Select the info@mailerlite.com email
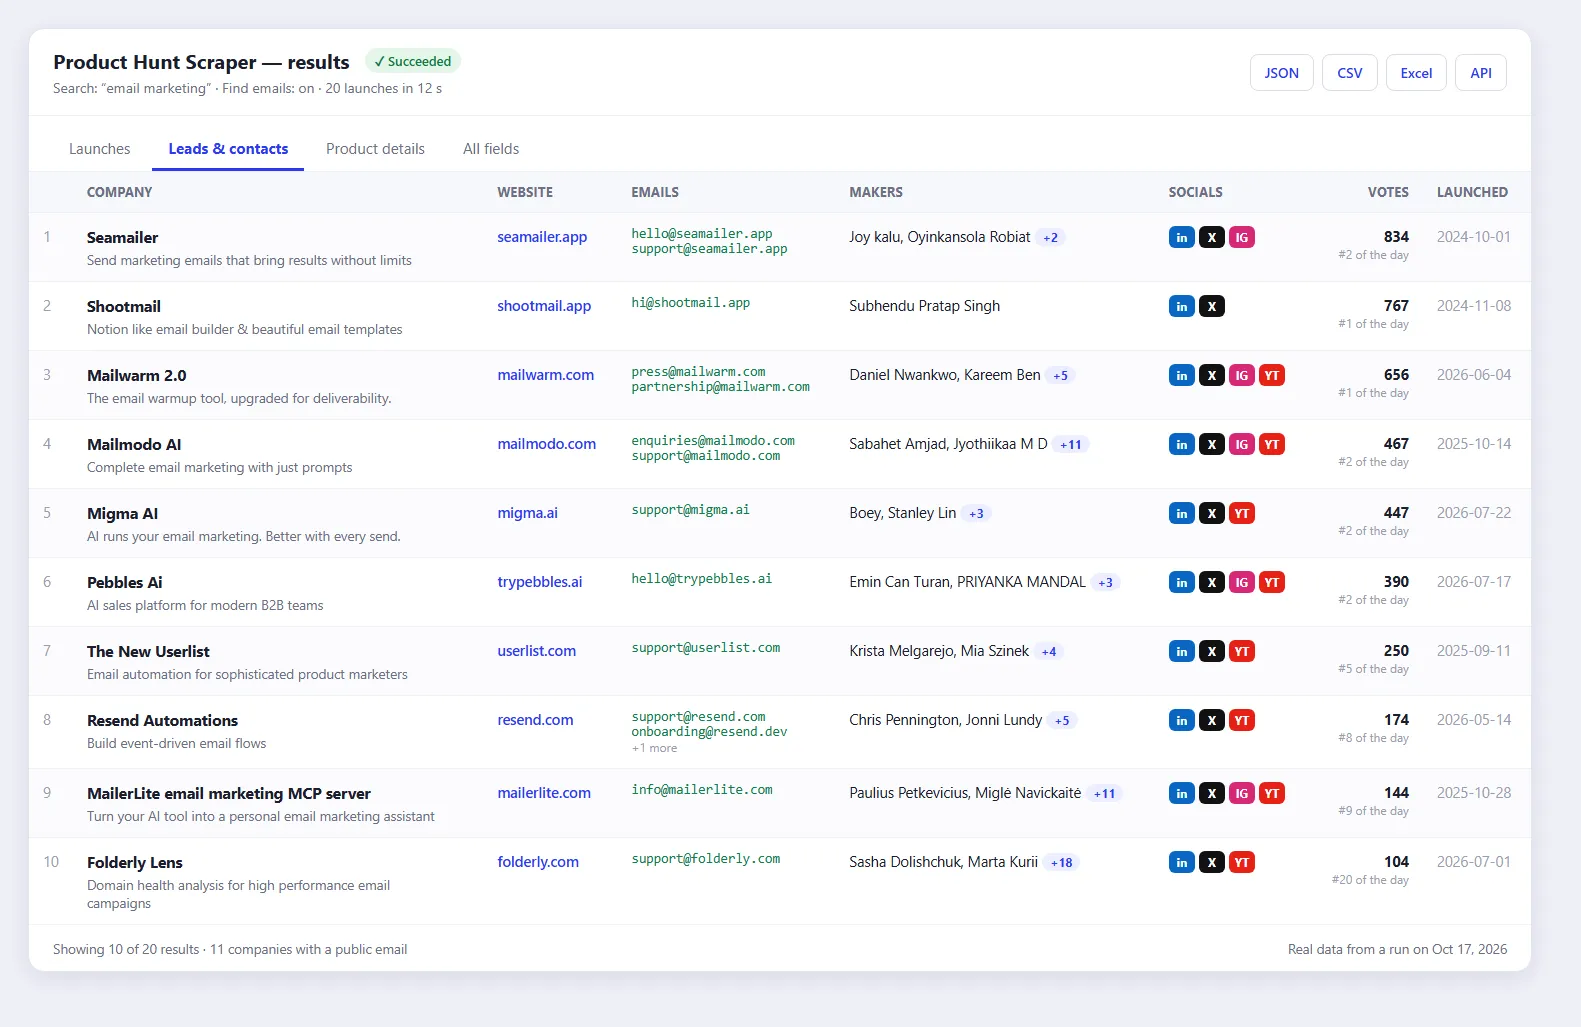This screenshot has height=1027, width=1581. 702,790
